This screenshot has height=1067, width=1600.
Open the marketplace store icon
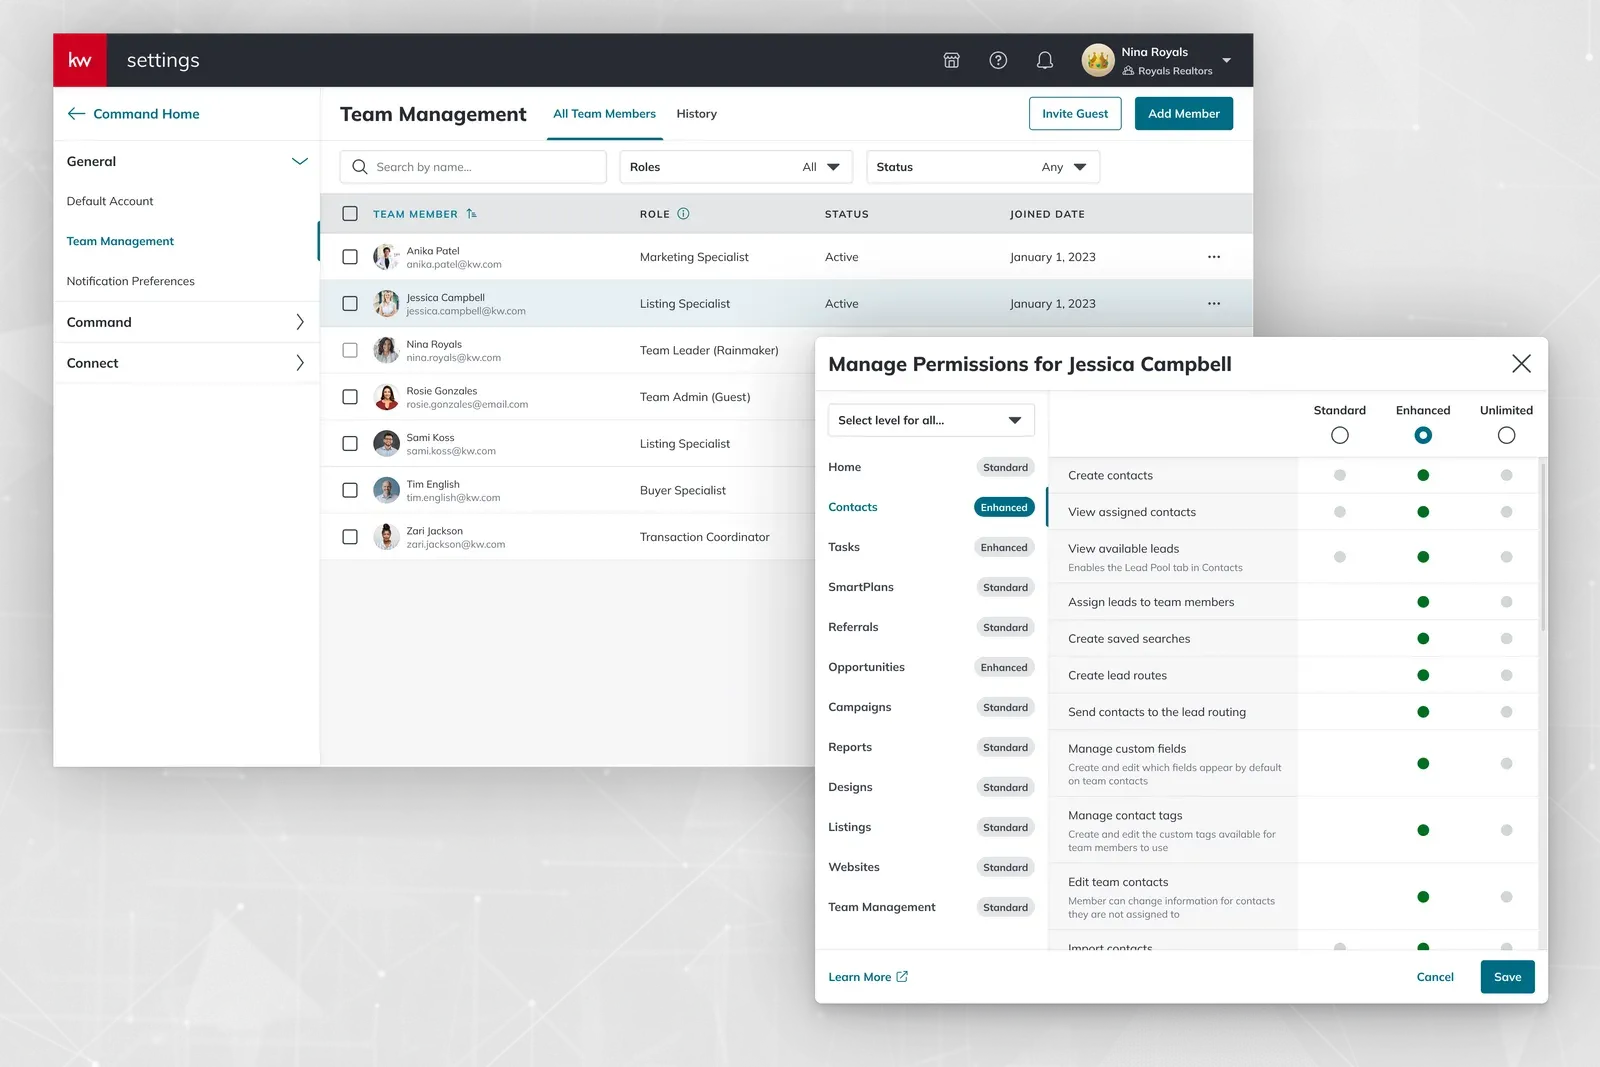(951, 60)
